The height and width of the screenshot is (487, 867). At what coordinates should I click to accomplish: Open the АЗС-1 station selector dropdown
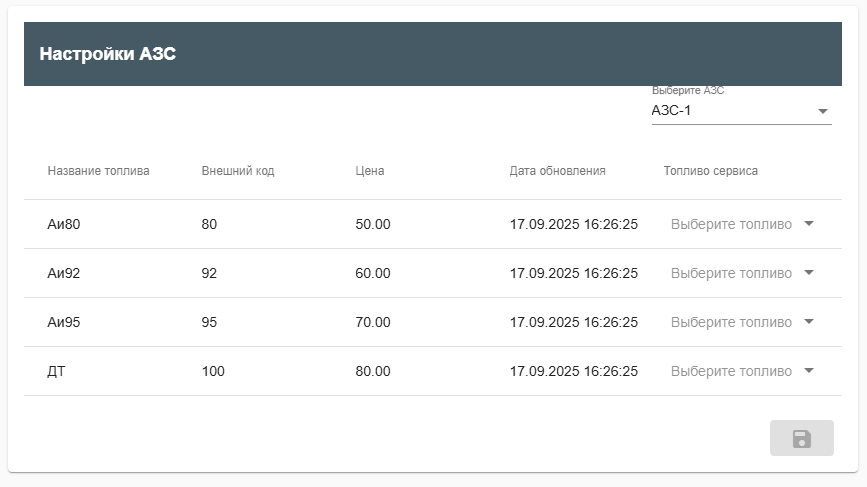click(741, 111)
